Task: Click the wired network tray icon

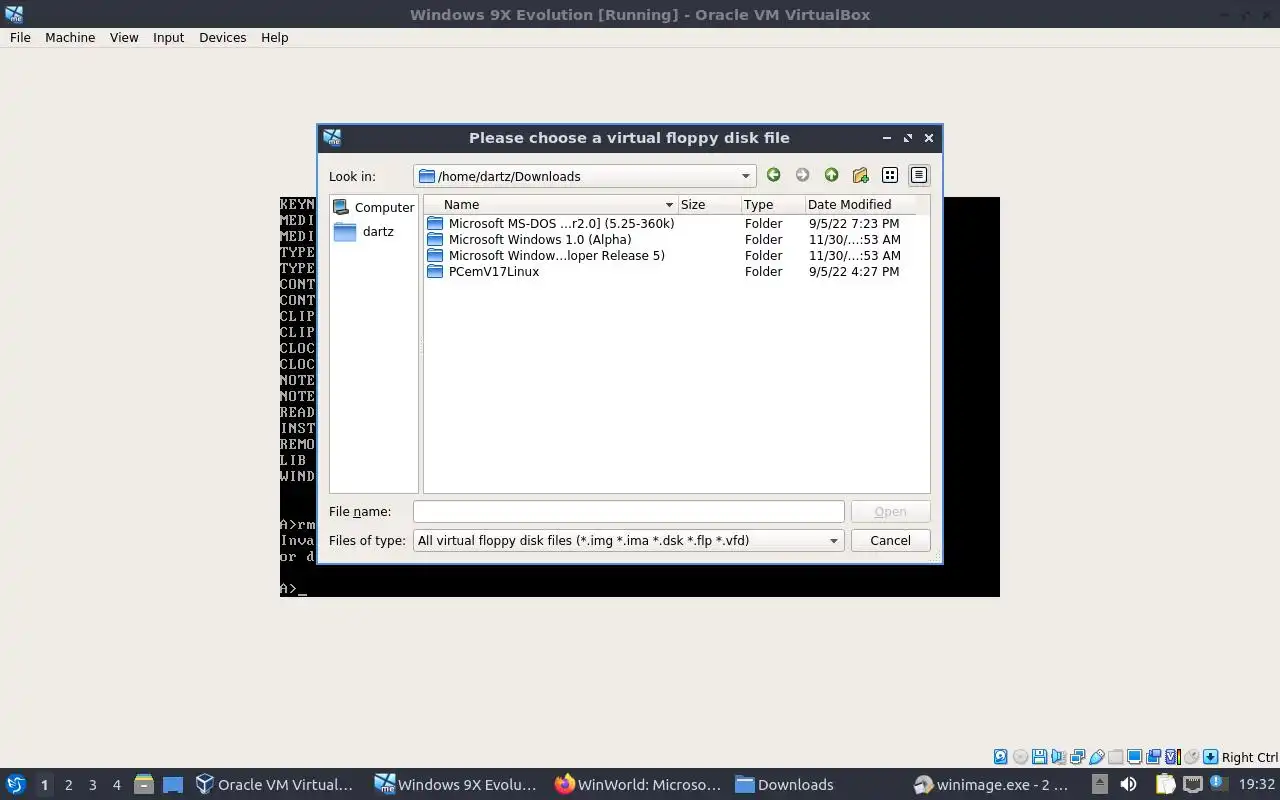Action: tap(1192, 784)
